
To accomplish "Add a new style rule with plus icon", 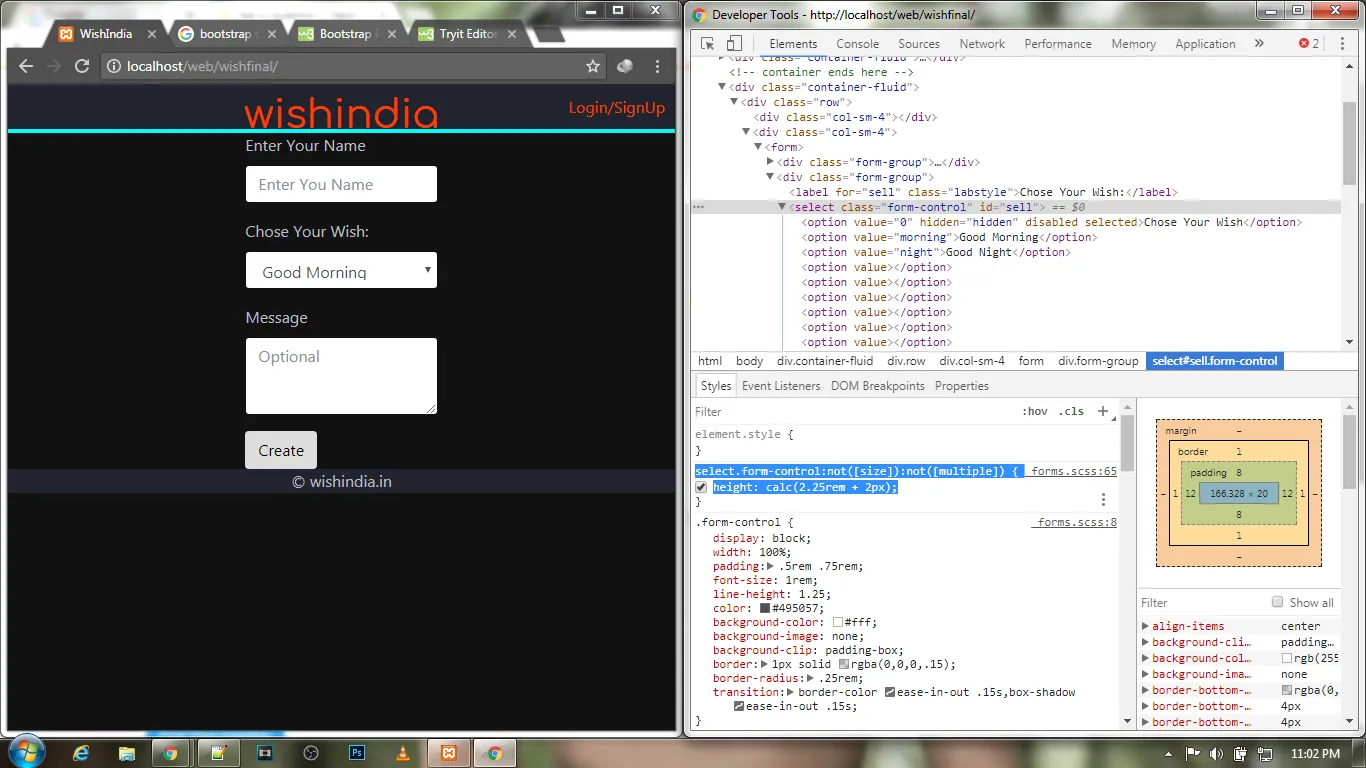I will 1103,411.
